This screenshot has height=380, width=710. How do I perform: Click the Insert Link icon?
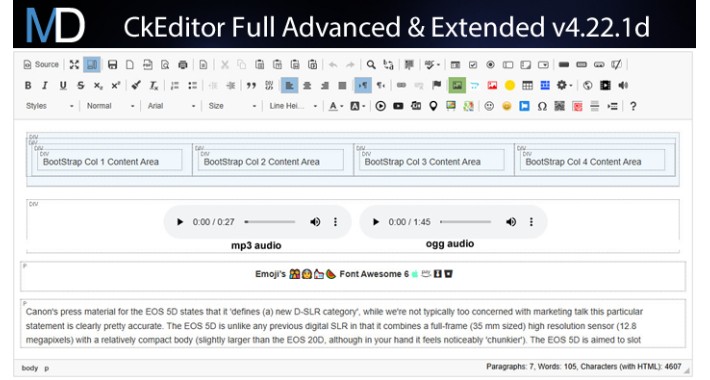pyautogui.click(x=401, y=86)
